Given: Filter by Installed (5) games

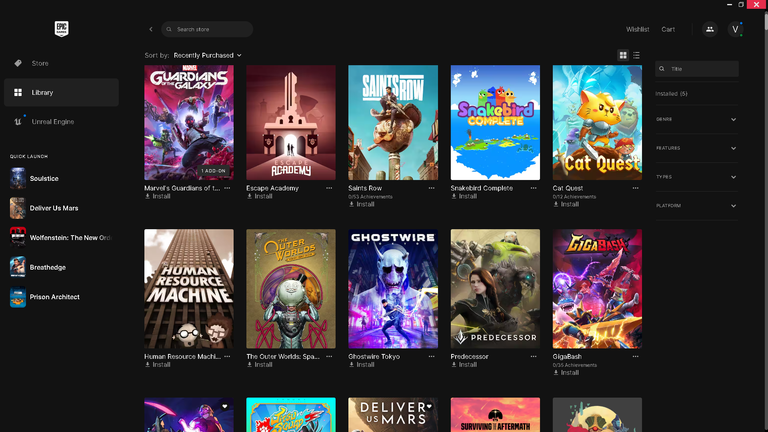Looking at the screenshot, I should point(671,94).
